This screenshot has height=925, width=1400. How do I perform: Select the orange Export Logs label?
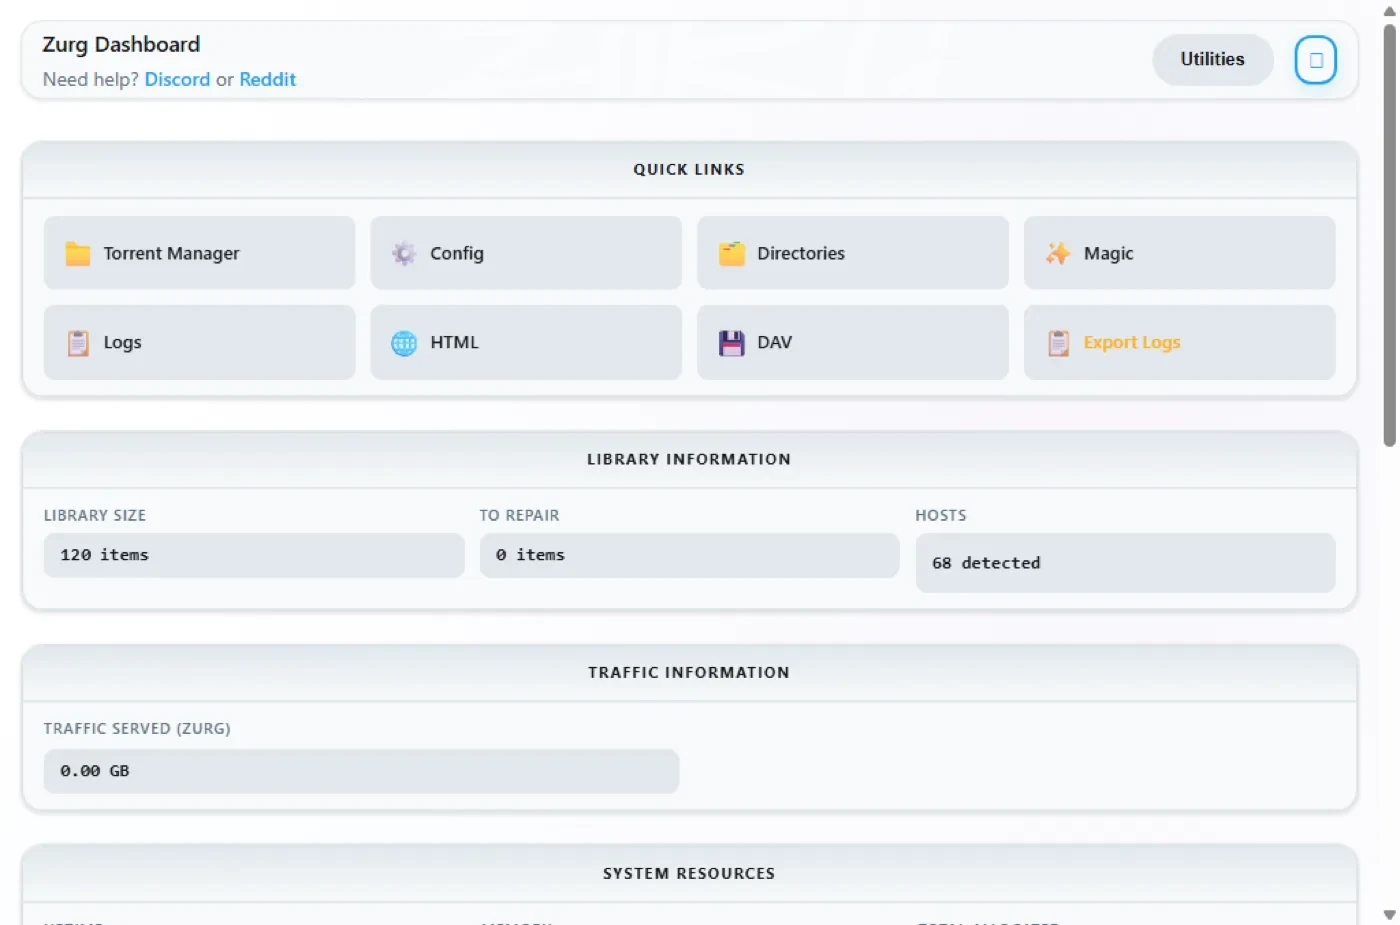(x=1132, y=342)
